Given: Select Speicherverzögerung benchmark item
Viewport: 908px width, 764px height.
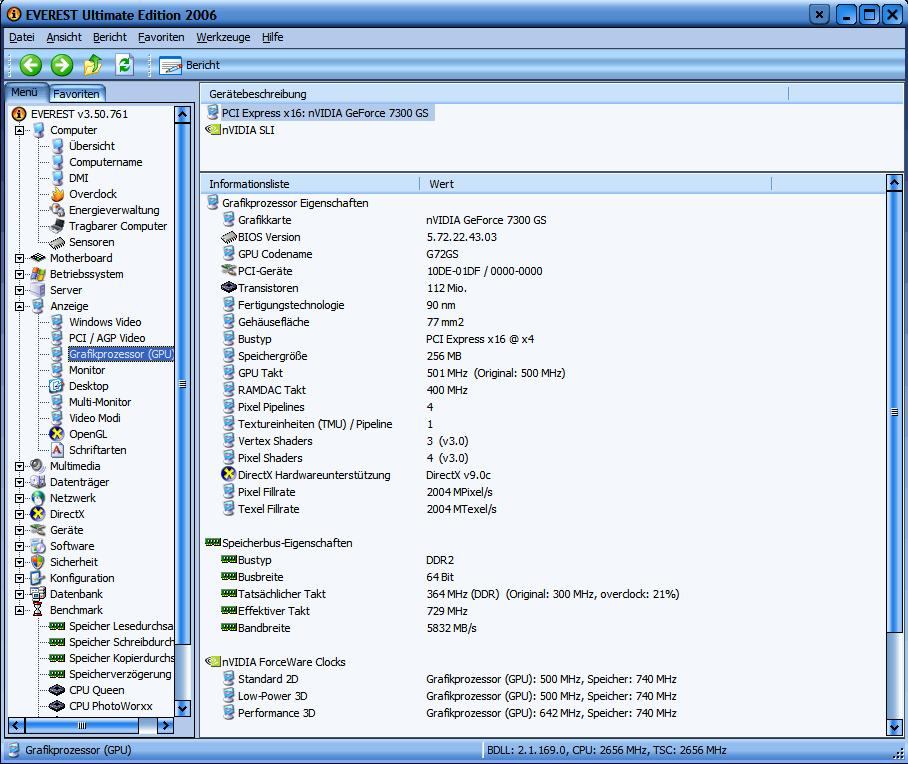Looking at the screenshot, I should pyautogui.click(x=120, y=674).
